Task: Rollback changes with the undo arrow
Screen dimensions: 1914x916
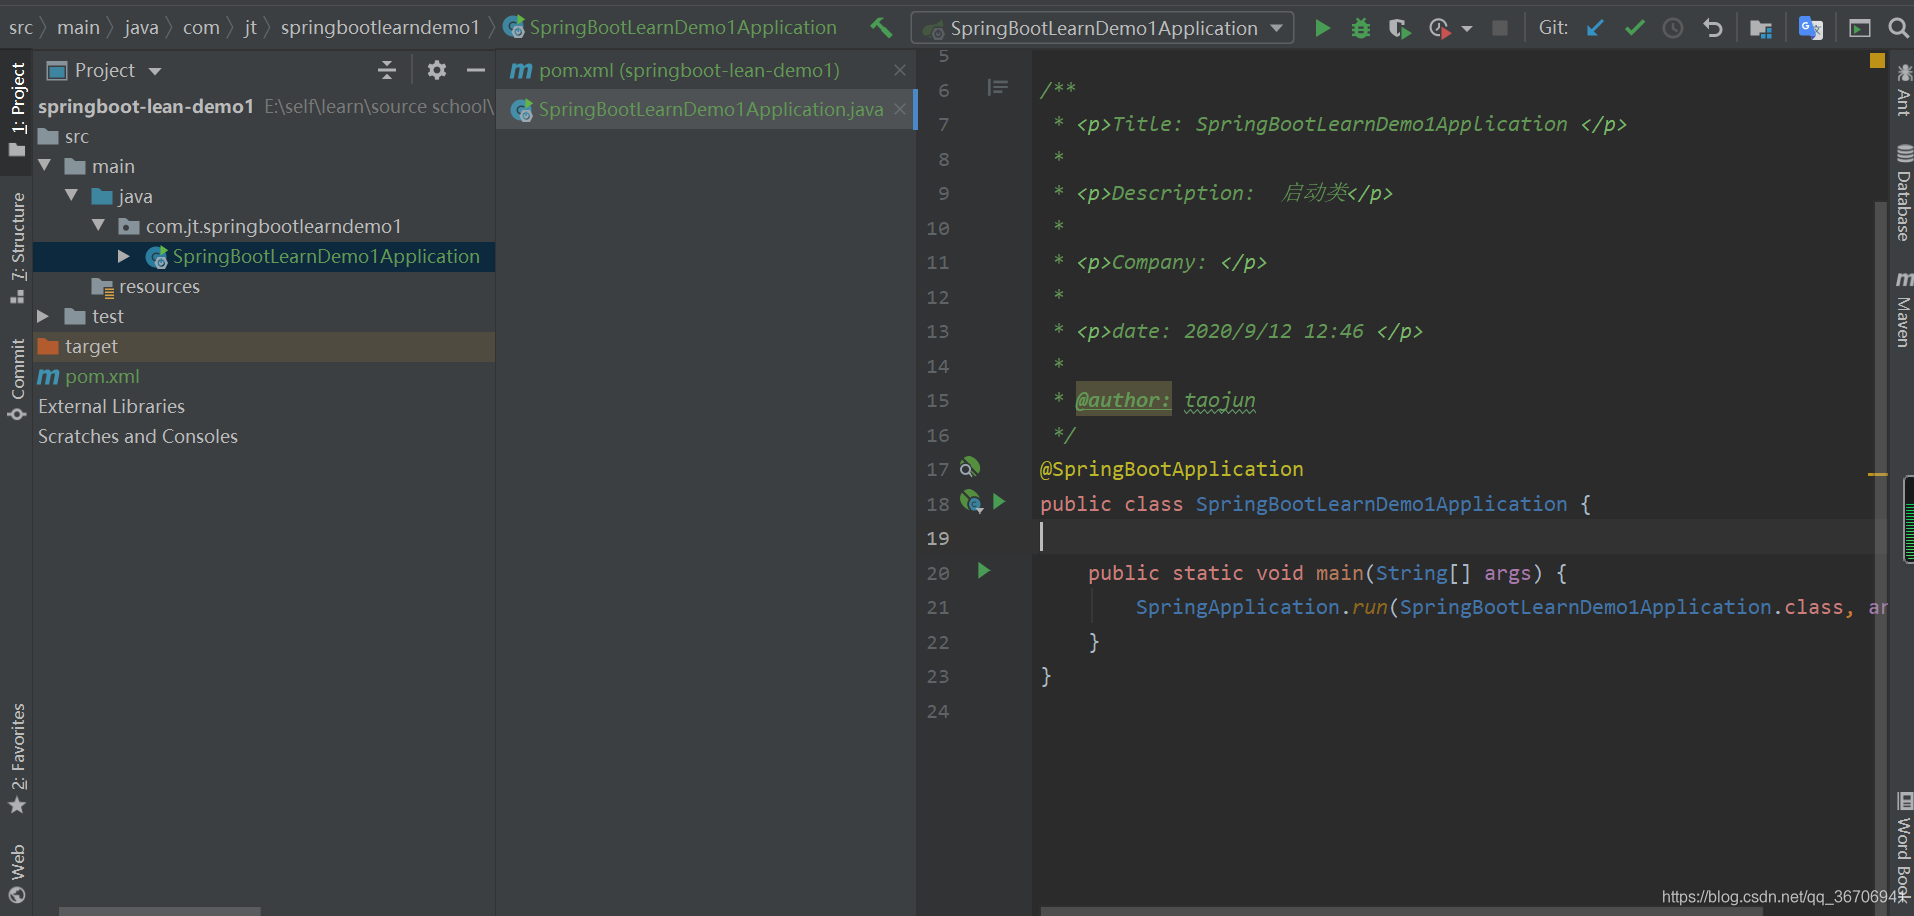Action: (x=1712, y=28)
